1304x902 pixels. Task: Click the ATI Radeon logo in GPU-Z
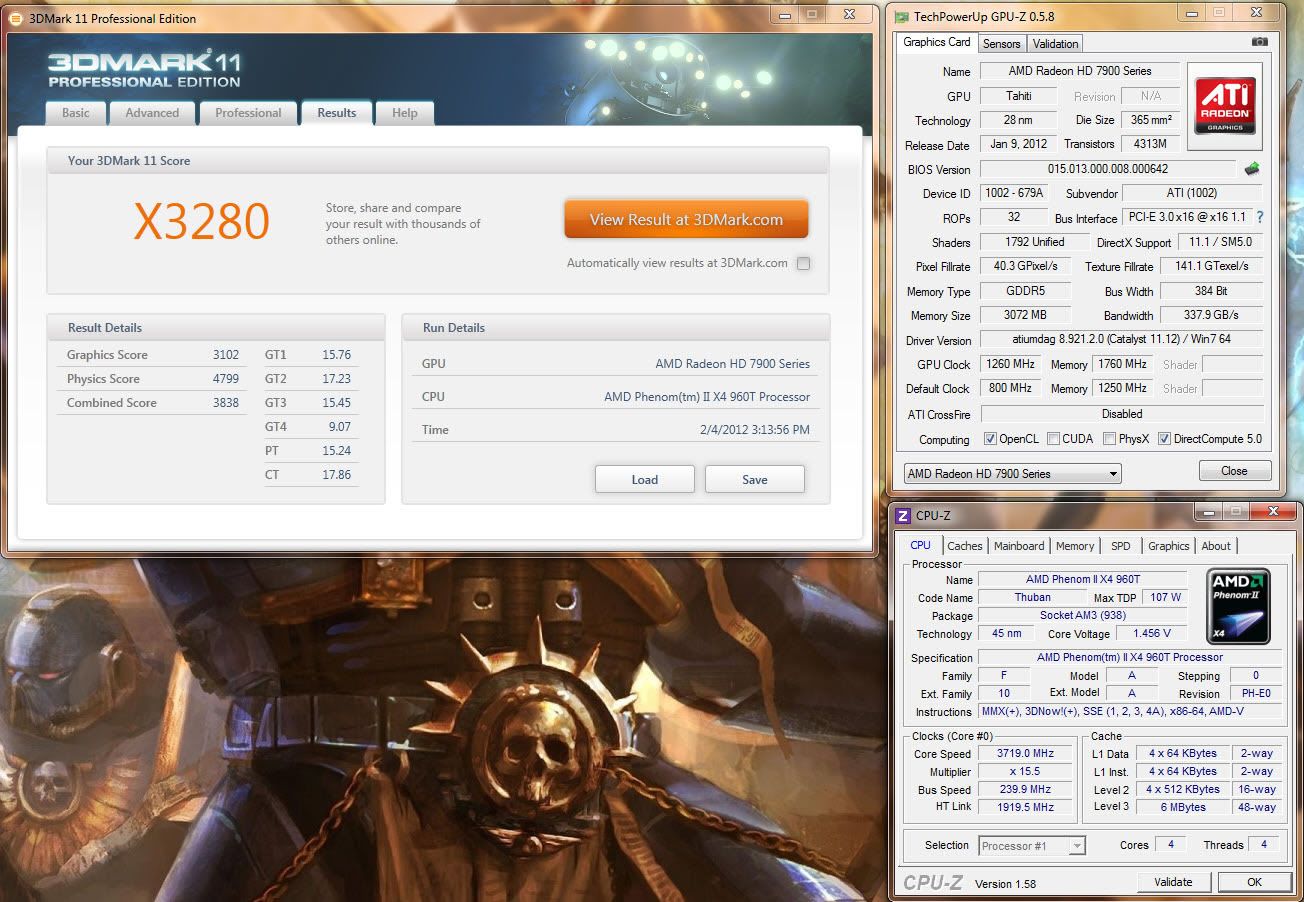1224,107
